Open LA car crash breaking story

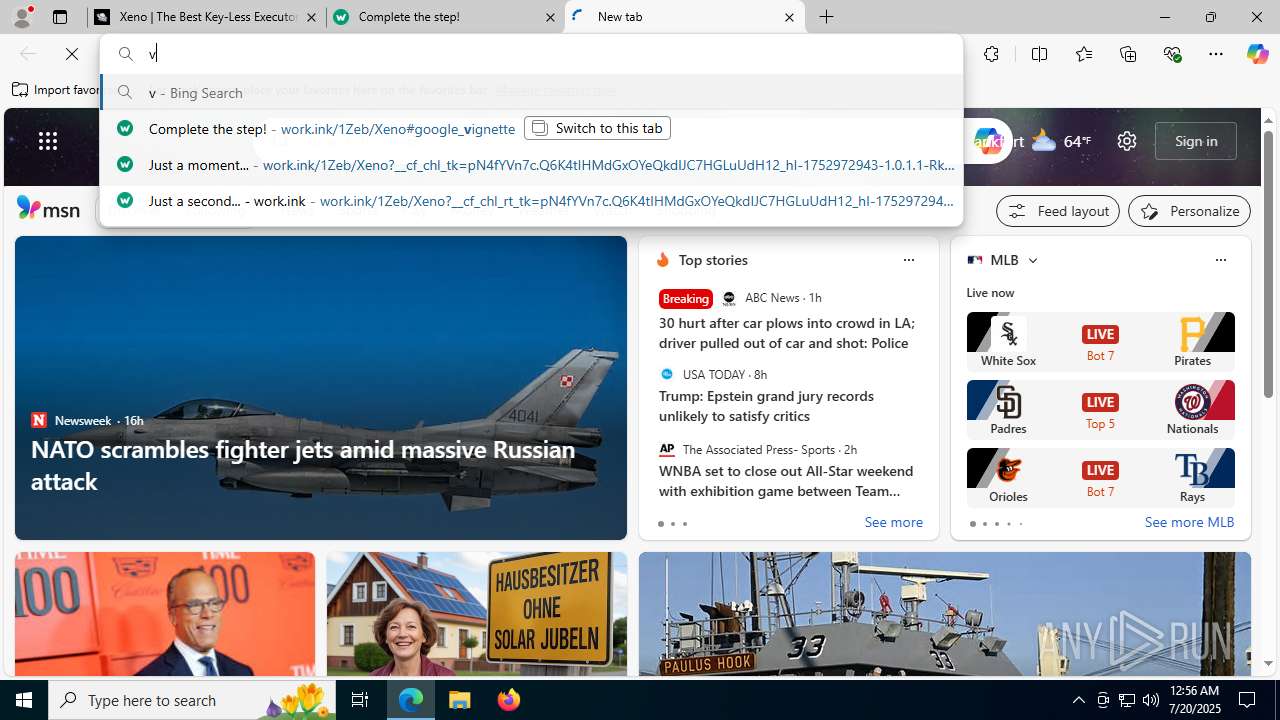(x=786, y=333)
